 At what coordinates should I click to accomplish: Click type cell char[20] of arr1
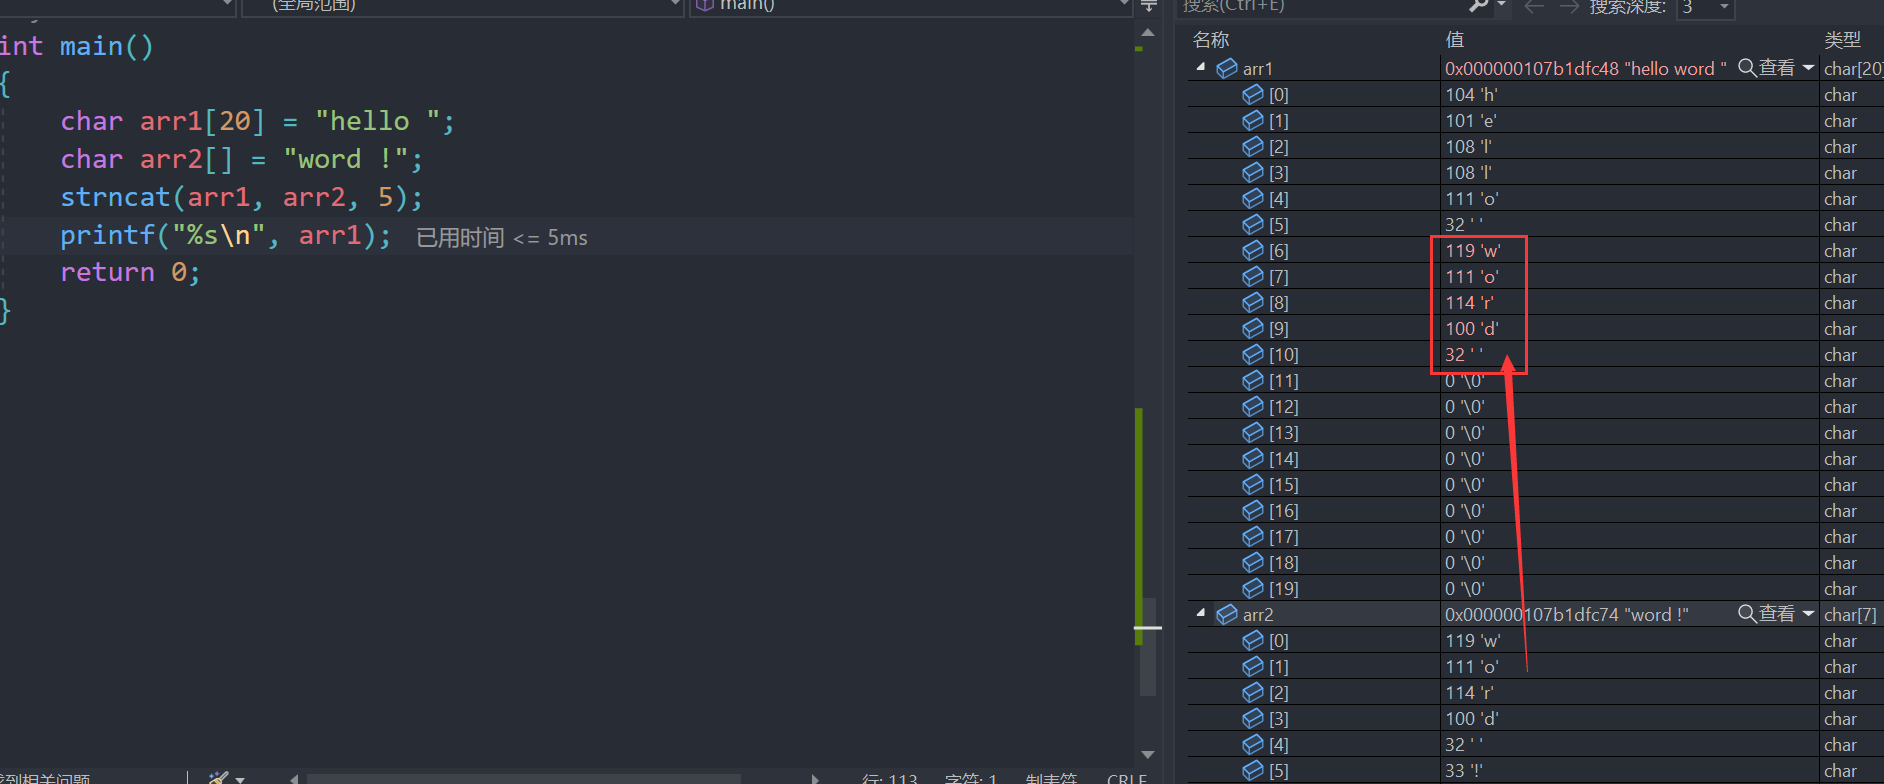pyautogui.click(x=1853, y=68)
